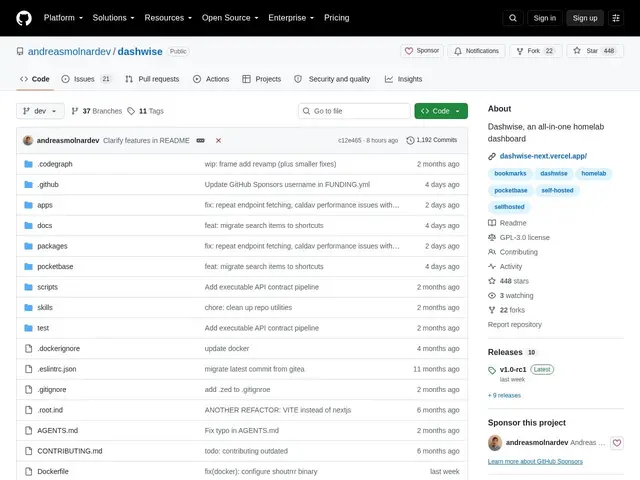Select the homelab topic tag
The image size is (640, 480).
coord(593,173)
